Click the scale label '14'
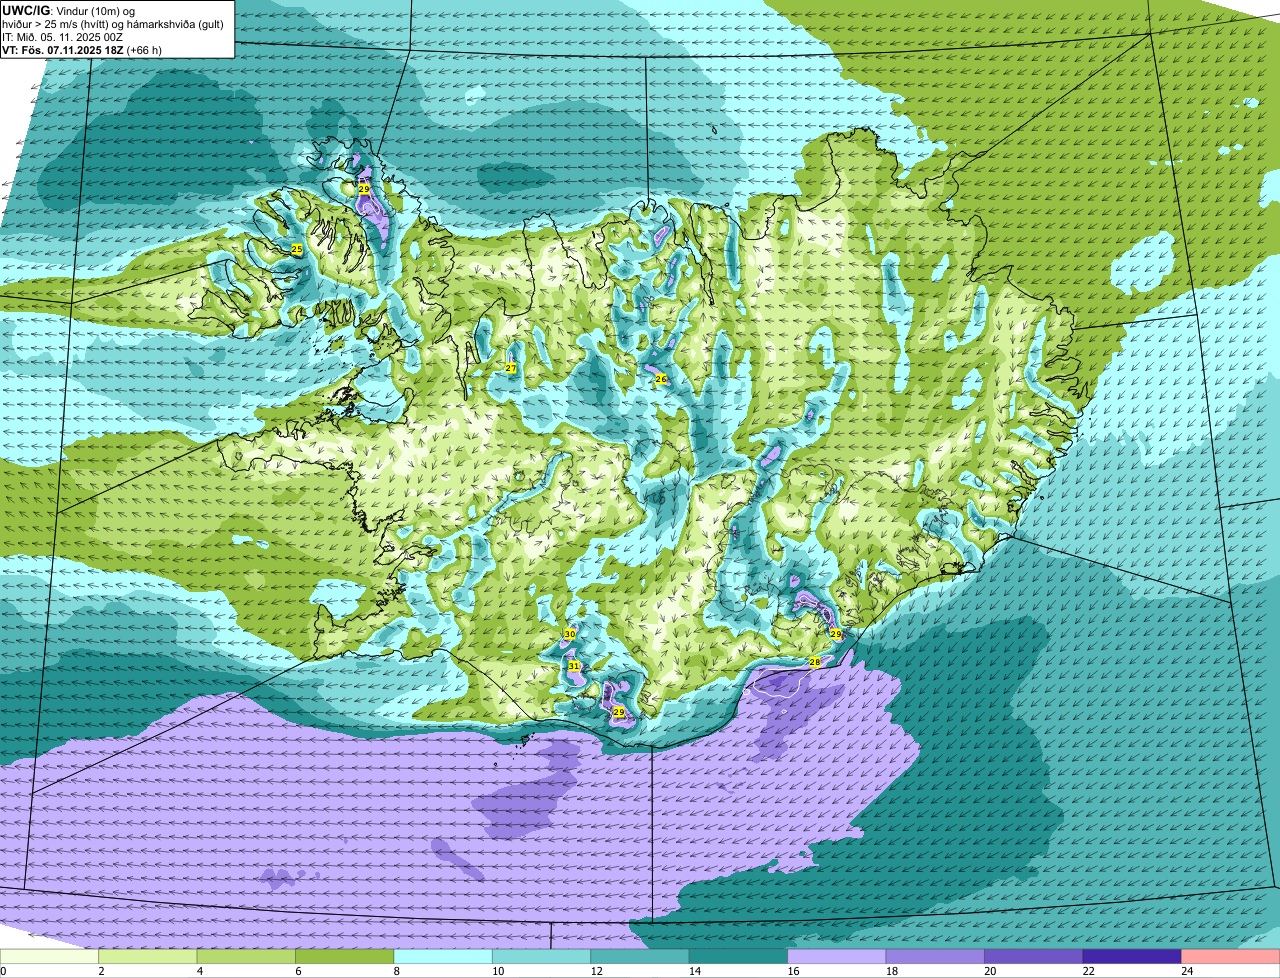This screenshot has width=1280, height=978. pyautogui.click(x=695, y=971)
